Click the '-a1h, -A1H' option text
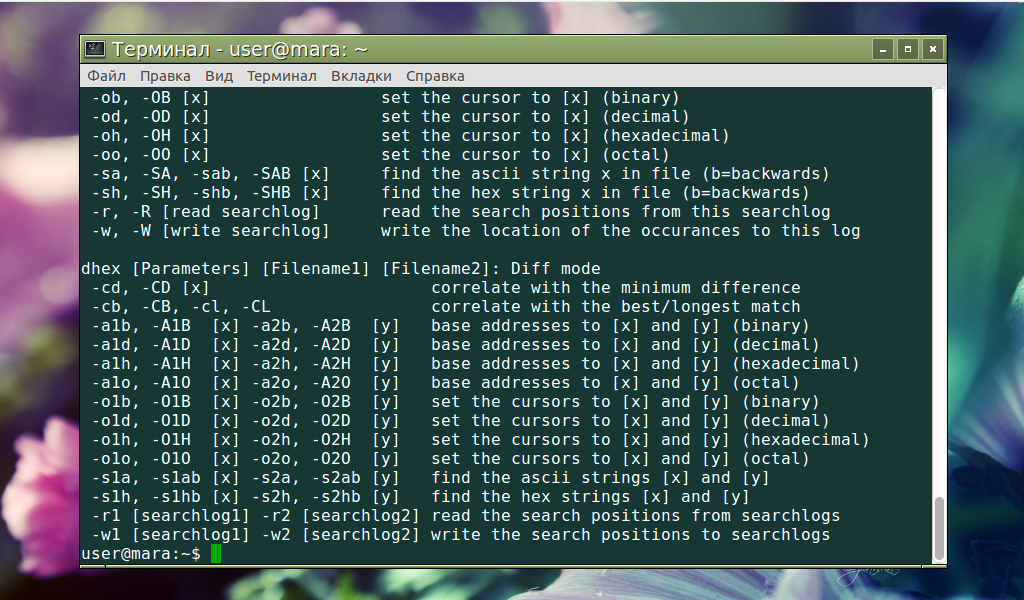 click(x=141, y=363)
